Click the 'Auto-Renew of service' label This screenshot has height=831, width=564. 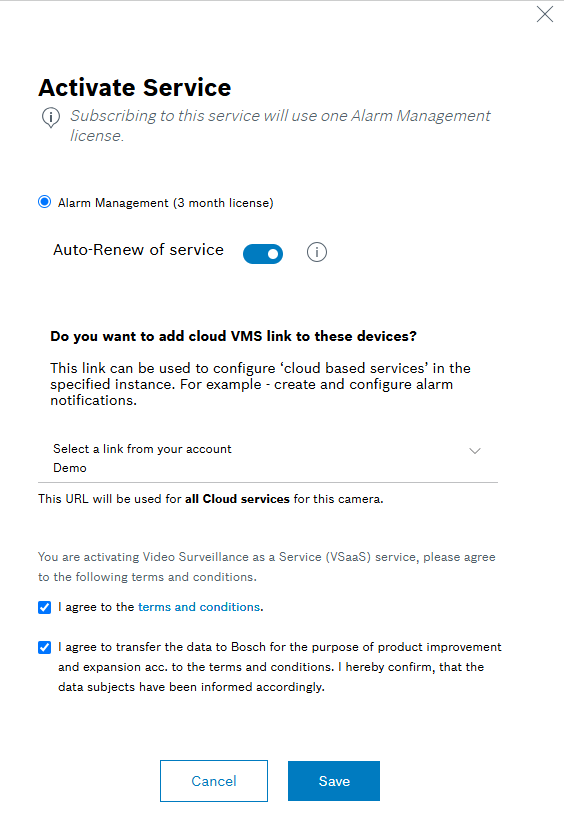tap(138, 250)
